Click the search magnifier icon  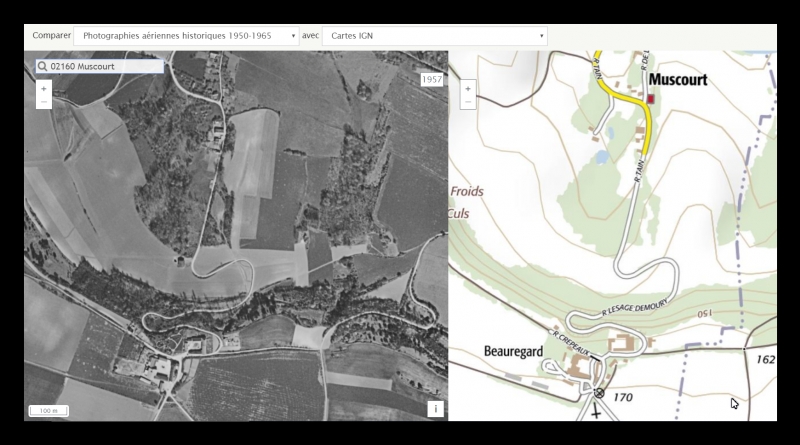pos(42,66)
